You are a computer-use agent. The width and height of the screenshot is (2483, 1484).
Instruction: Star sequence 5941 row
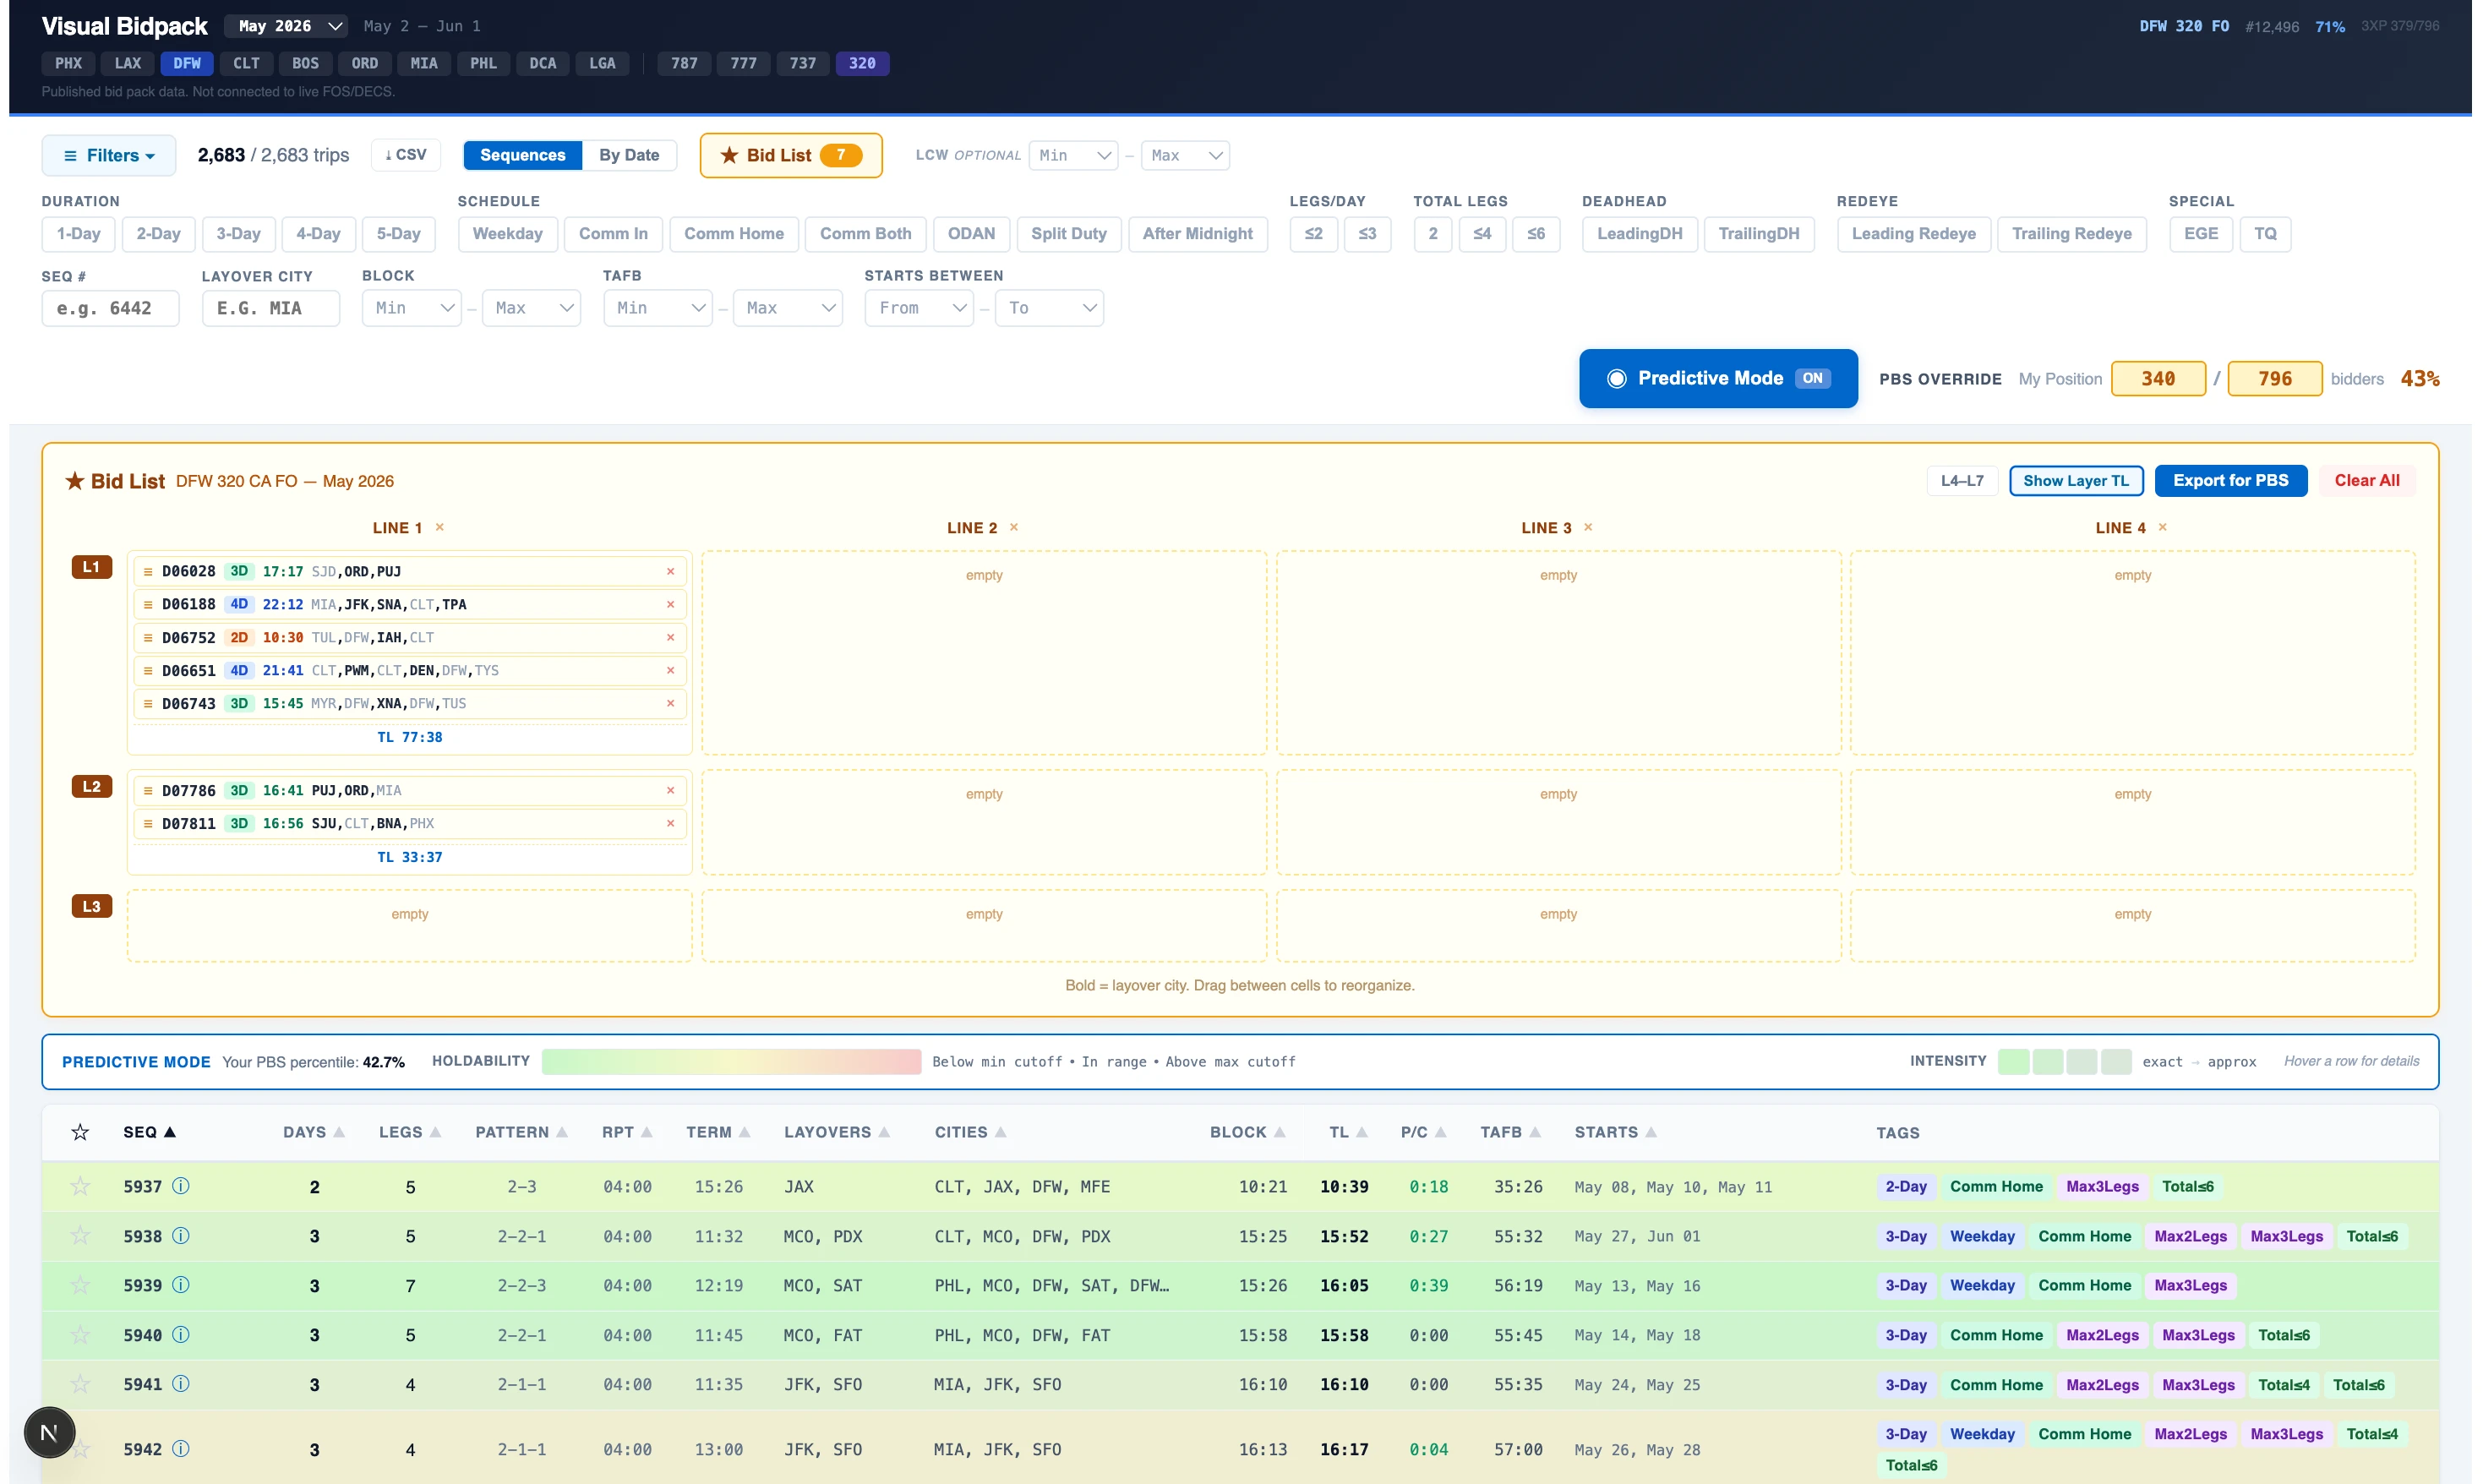click(80, 1384)
